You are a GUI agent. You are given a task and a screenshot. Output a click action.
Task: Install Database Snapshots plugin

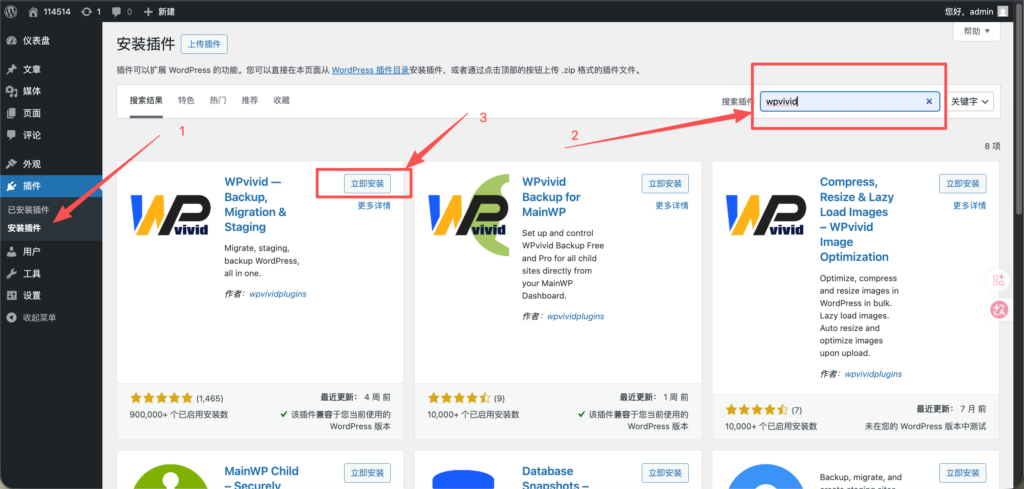[x=665, y=473]
